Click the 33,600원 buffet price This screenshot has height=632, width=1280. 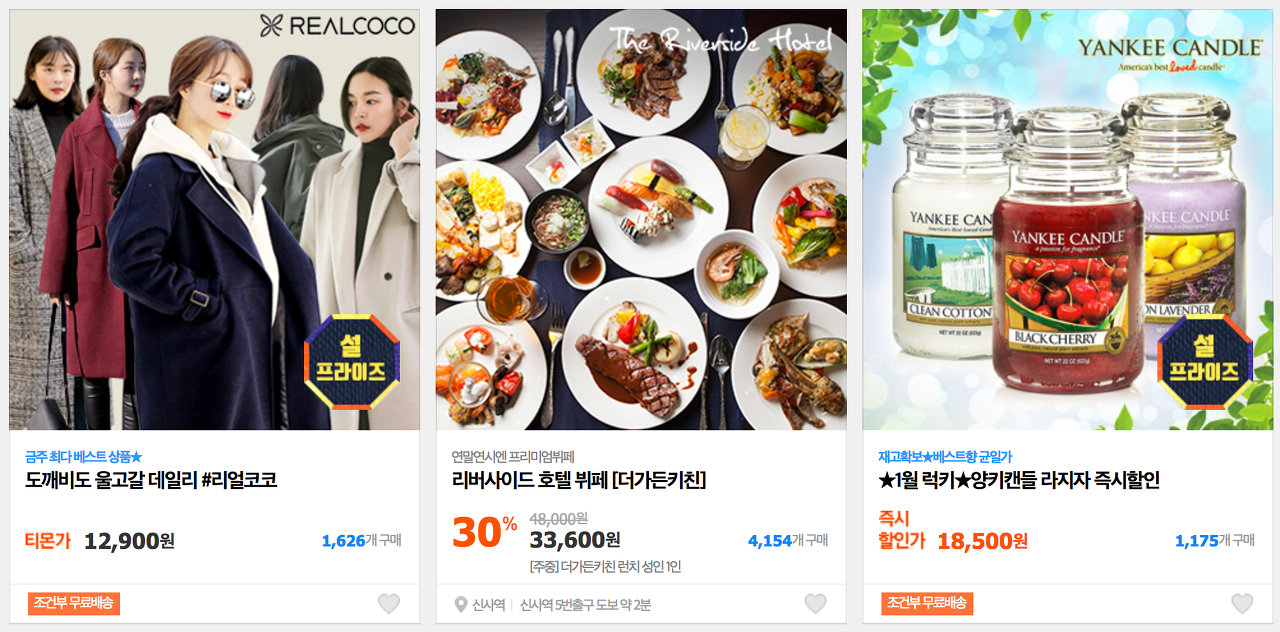[x=575, y=540]
